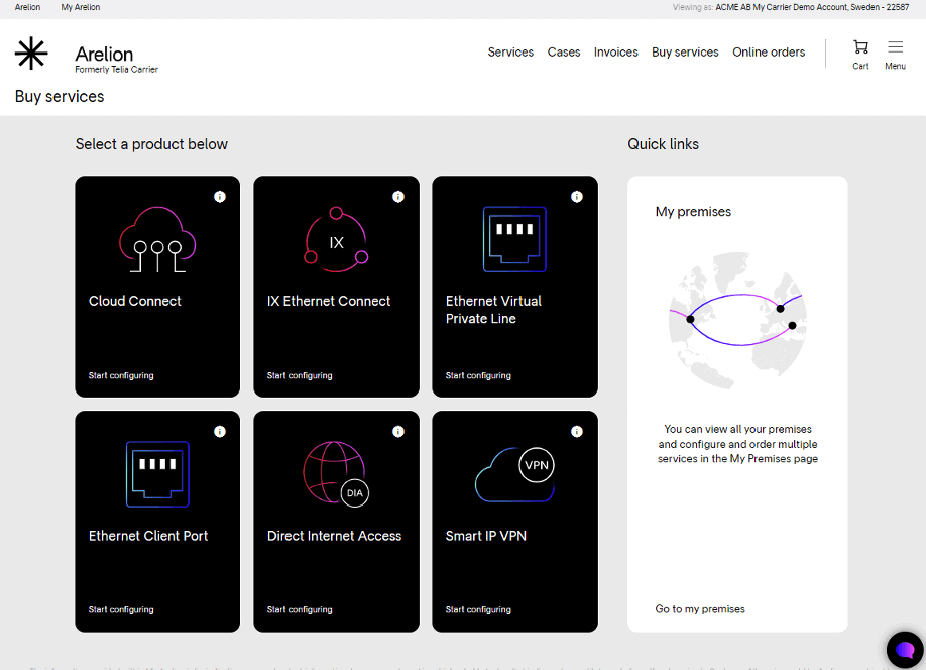Show info for IX Ethernet Connect card
926x670 pixels.
[x=398, y=197]
